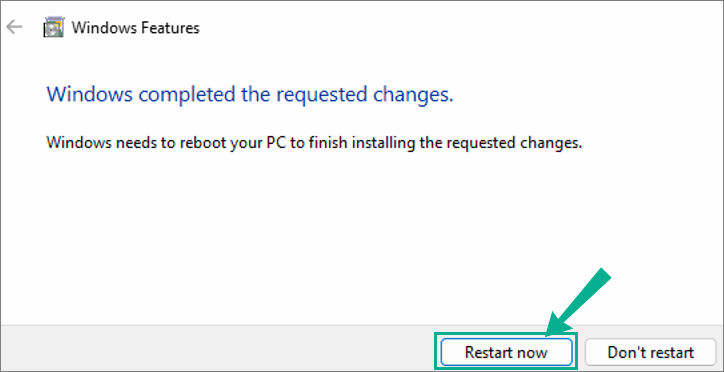
Task: Click the word 'completed' in the heading
Action: pos(188,95)
